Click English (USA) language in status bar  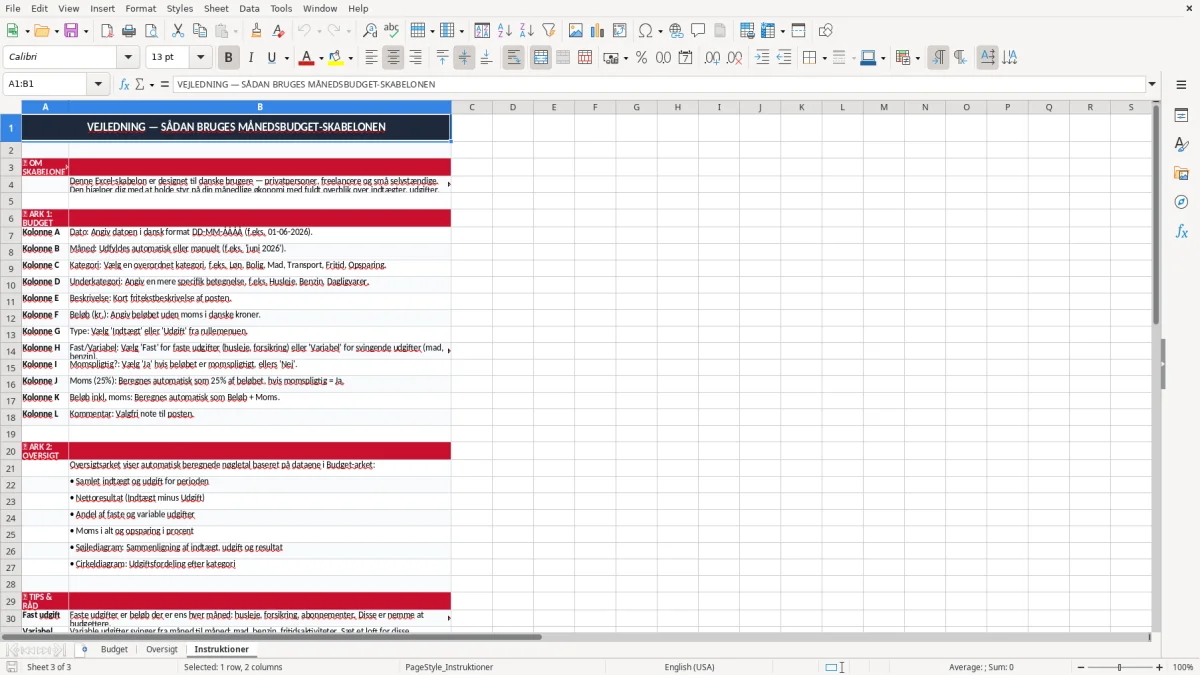690,667
